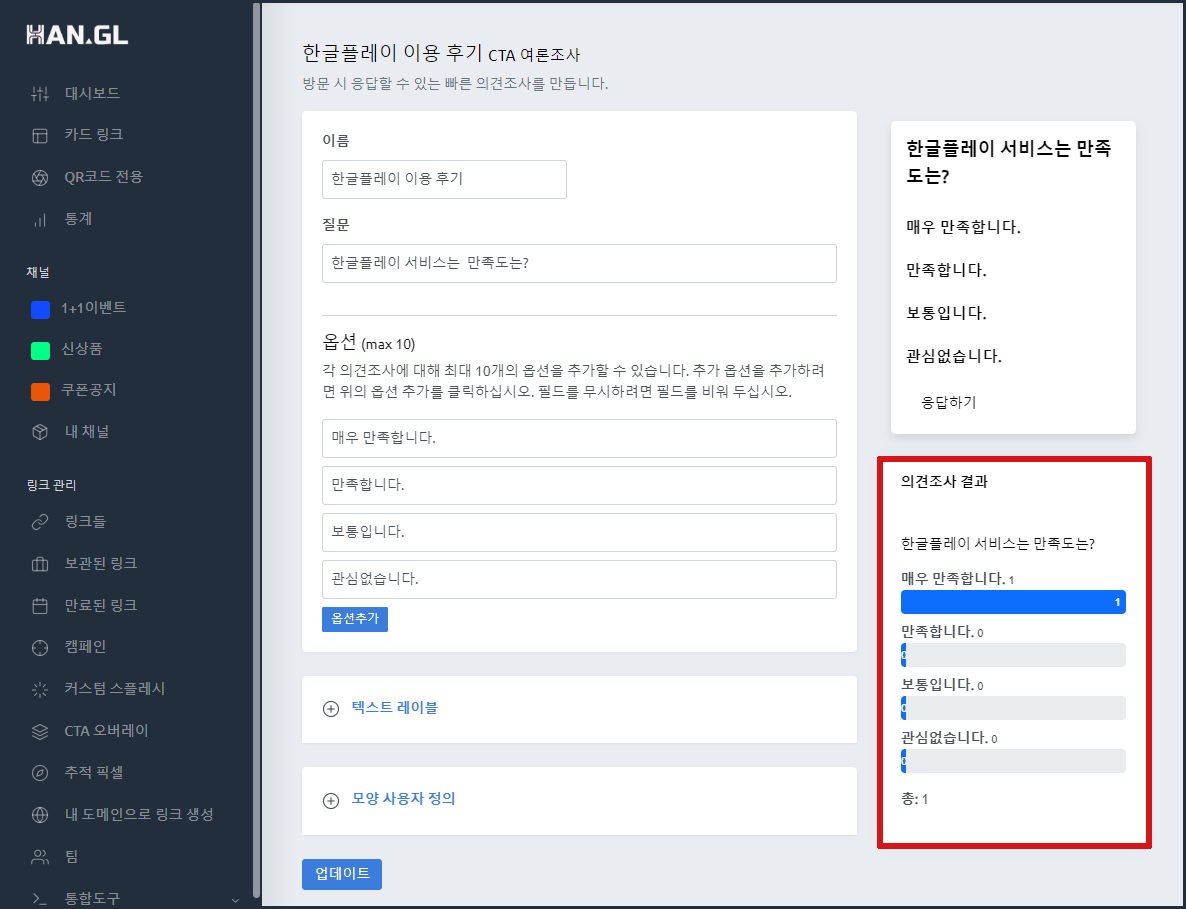
Task: Click the plus icon beside 텍스트 레이블
Action: point(331,709)
